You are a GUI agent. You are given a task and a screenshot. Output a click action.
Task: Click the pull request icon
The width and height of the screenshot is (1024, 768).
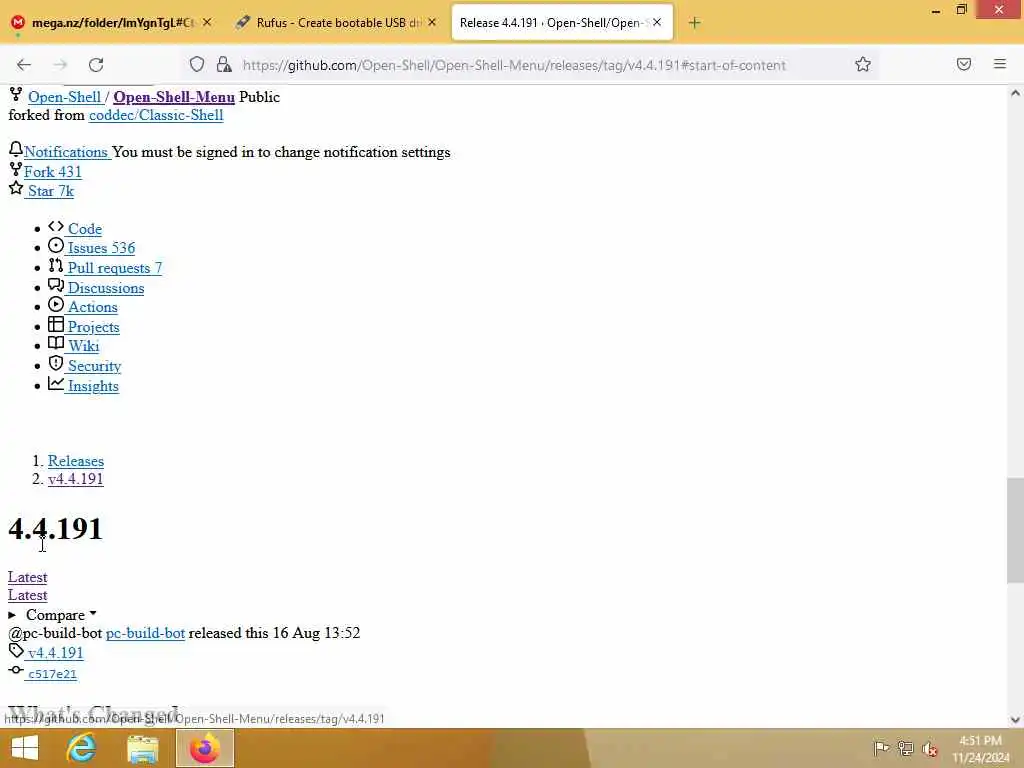(56, 266)
